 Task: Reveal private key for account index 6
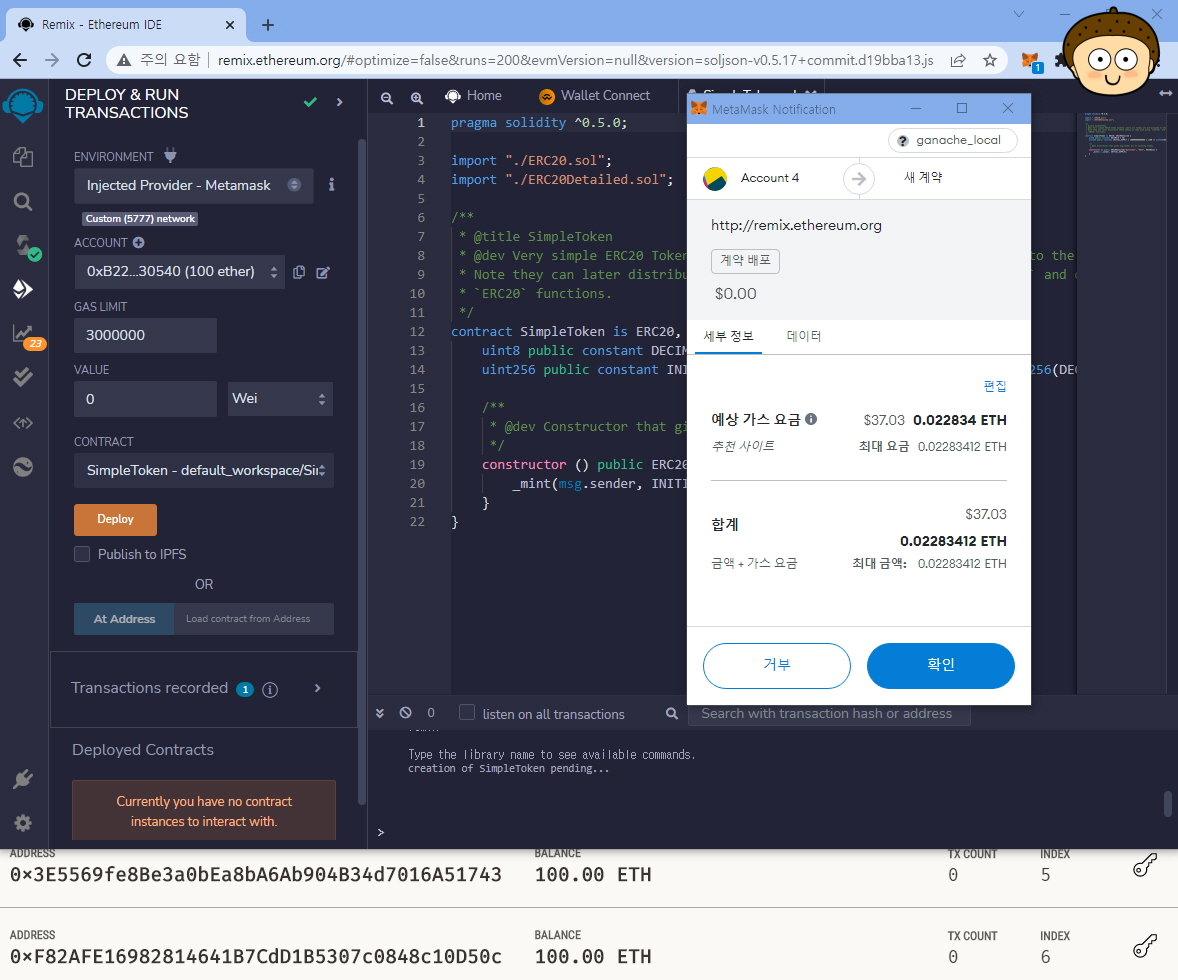pyautogui.click(x=1145, y=946)
